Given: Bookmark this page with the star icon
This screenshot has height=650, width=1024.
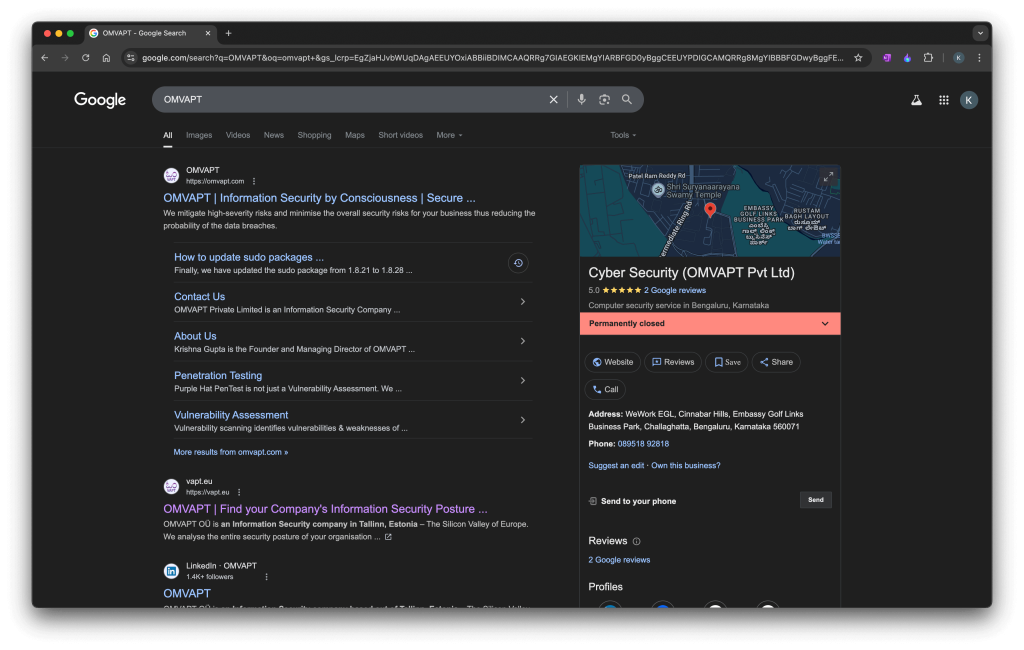Looking at the screenshot, I should tap(858, 57).
